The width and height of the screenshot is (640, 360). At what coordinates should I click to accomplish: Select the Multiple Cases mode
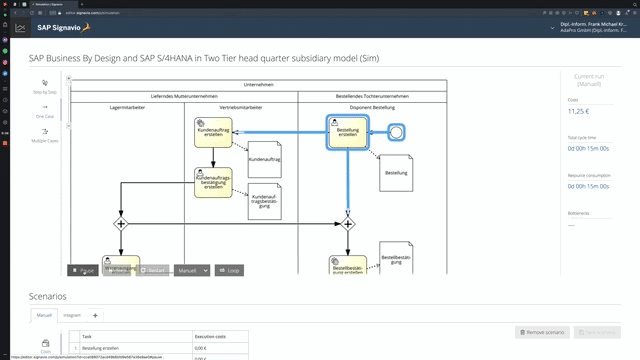[45, 136]
